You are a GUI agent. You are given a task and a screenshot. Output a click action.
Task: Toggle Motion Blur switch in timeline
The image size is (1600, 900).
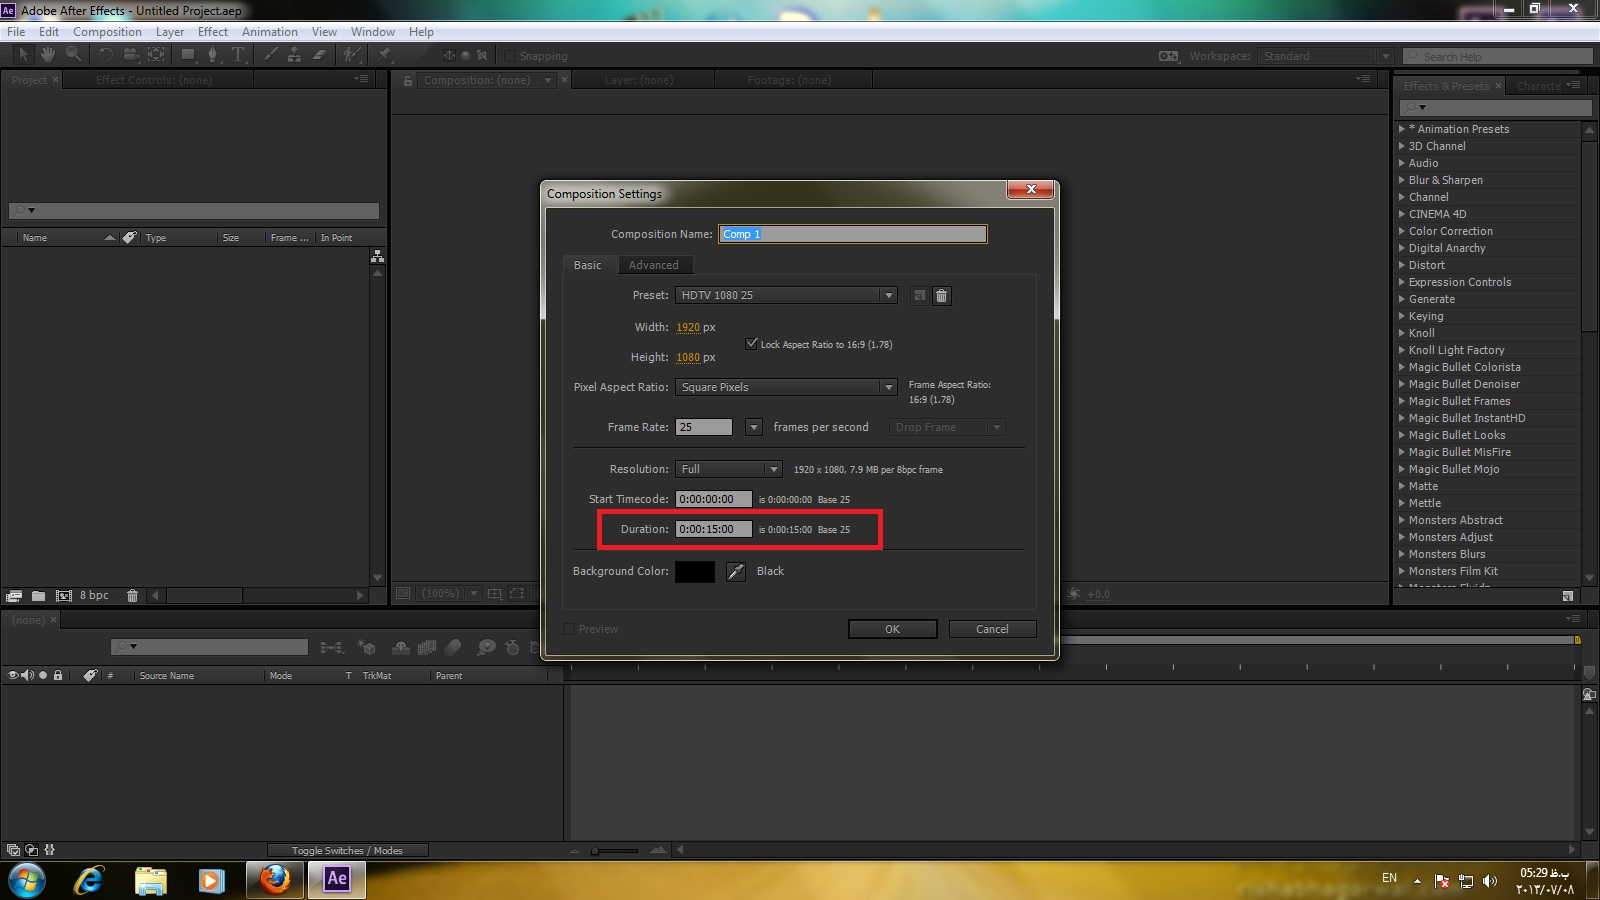[x=453, y=648]
